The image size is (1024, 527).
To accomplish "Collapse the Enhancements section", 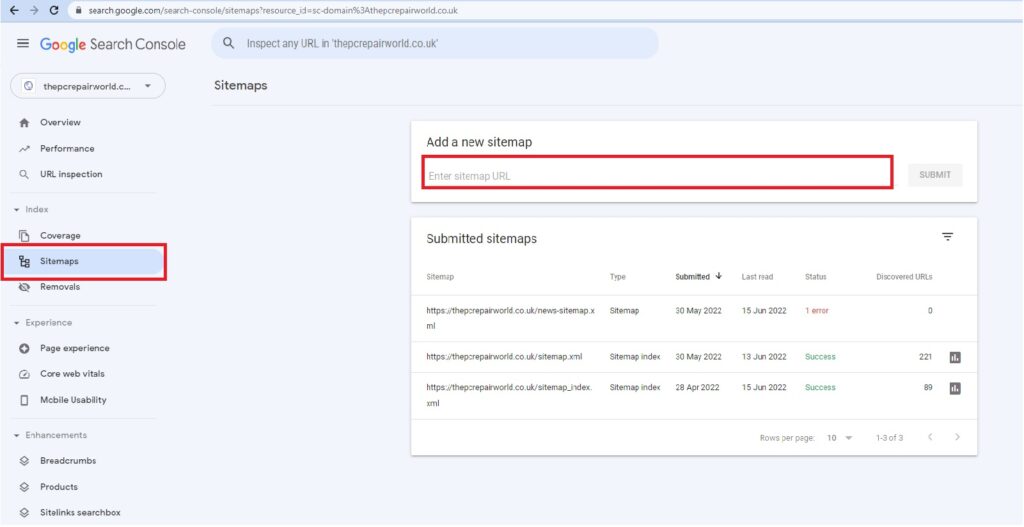I will (17, 436).
